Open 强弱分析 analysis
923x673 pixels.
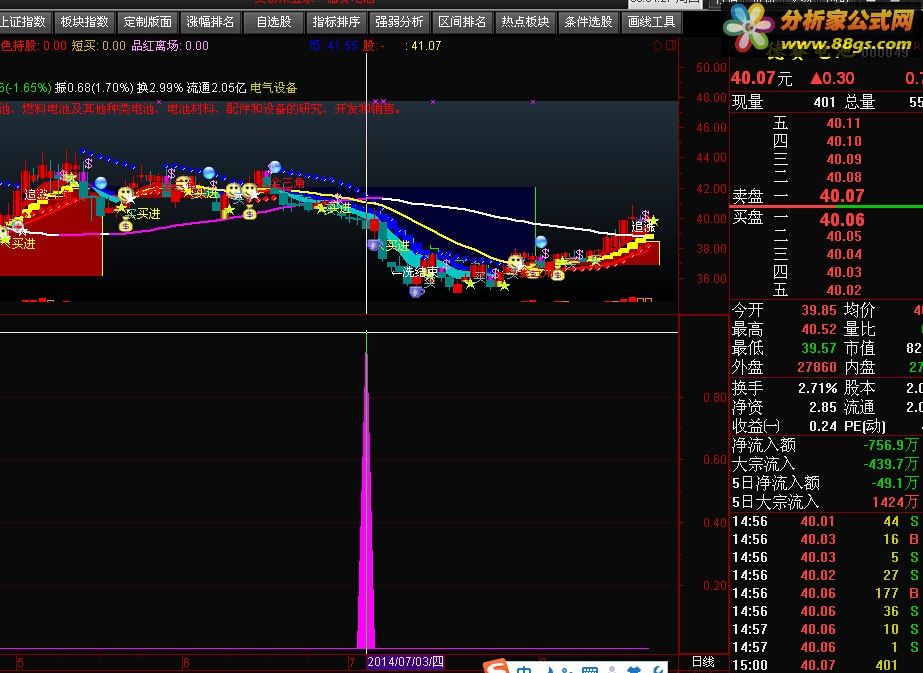click(400, 22)
